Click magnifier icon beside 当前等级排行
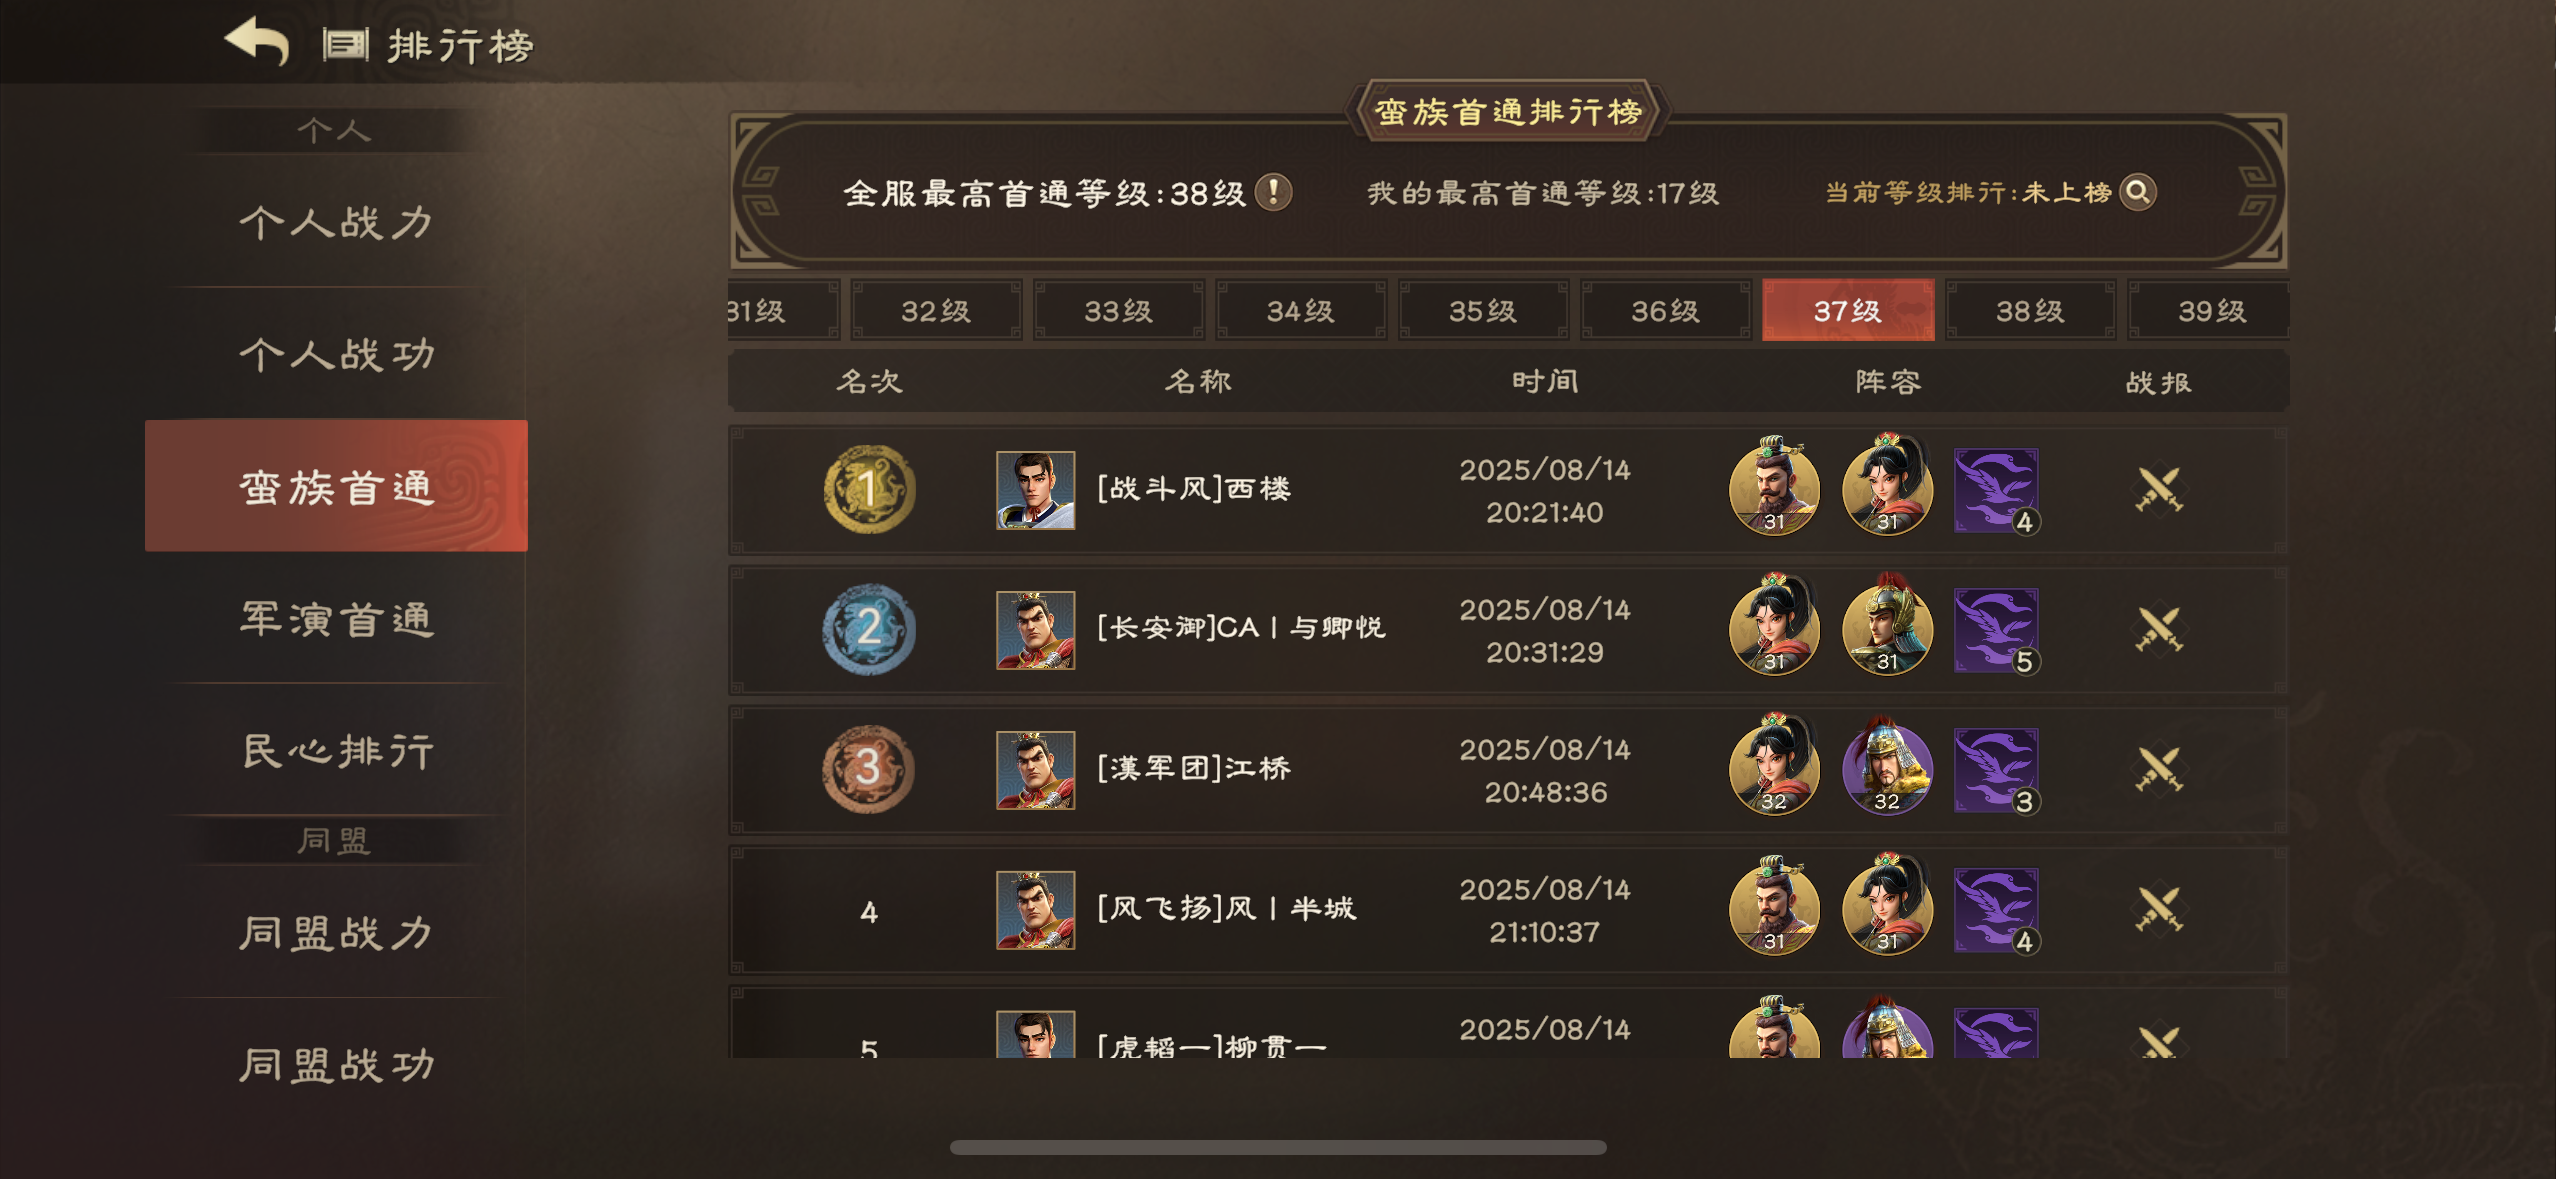Screen dimensions: 2556x1179 pos(2137,192)
